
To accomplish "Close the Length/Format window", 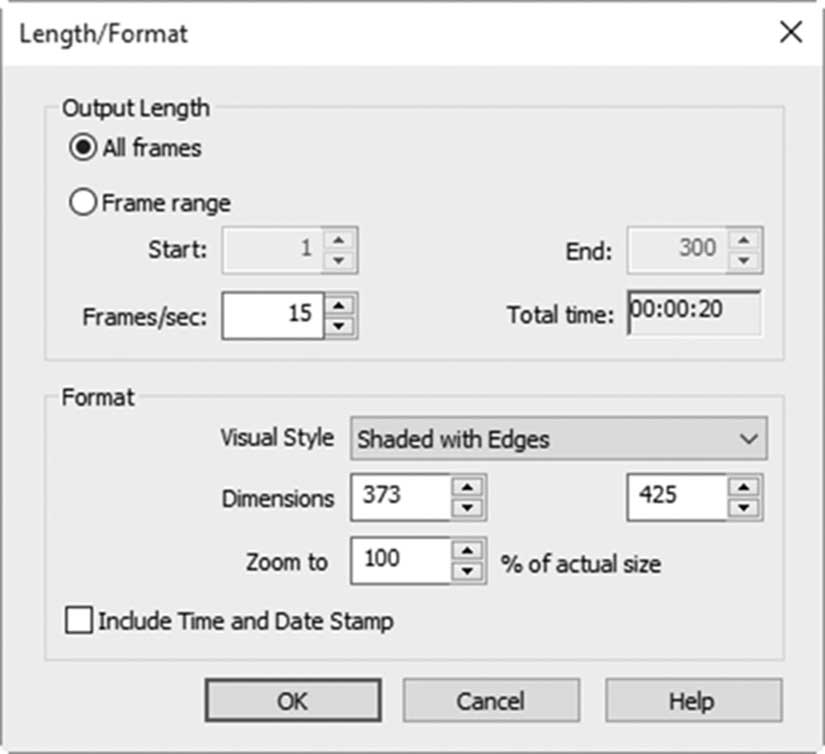I will [x=790, y=33].
